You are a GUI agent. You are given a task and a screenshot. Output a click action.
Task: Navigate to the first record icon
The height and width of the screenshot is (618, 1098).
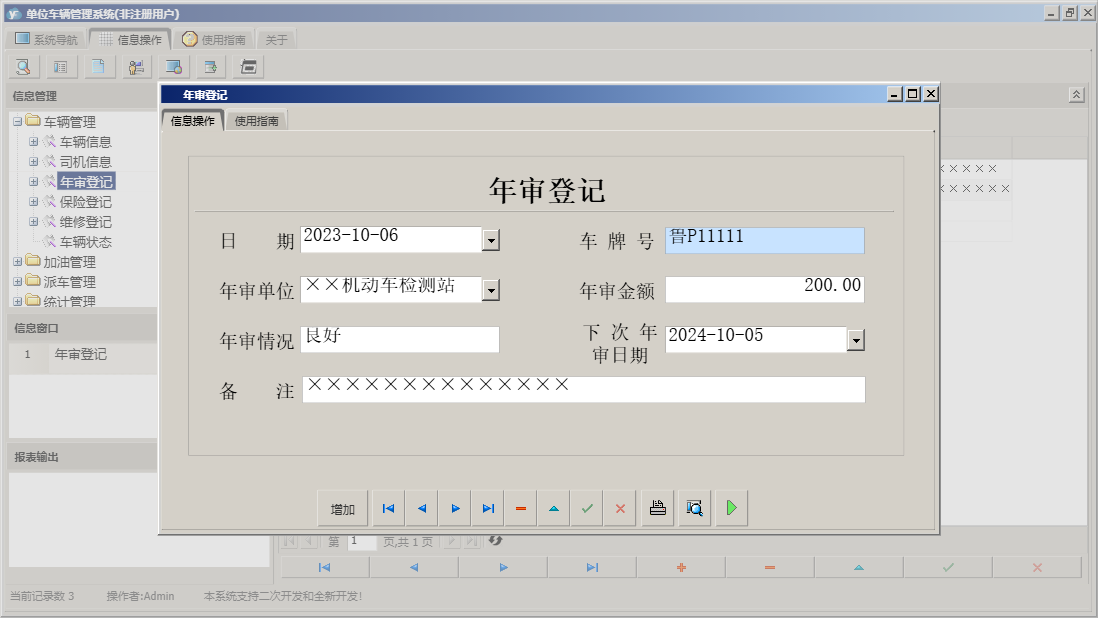pos(388,508)
